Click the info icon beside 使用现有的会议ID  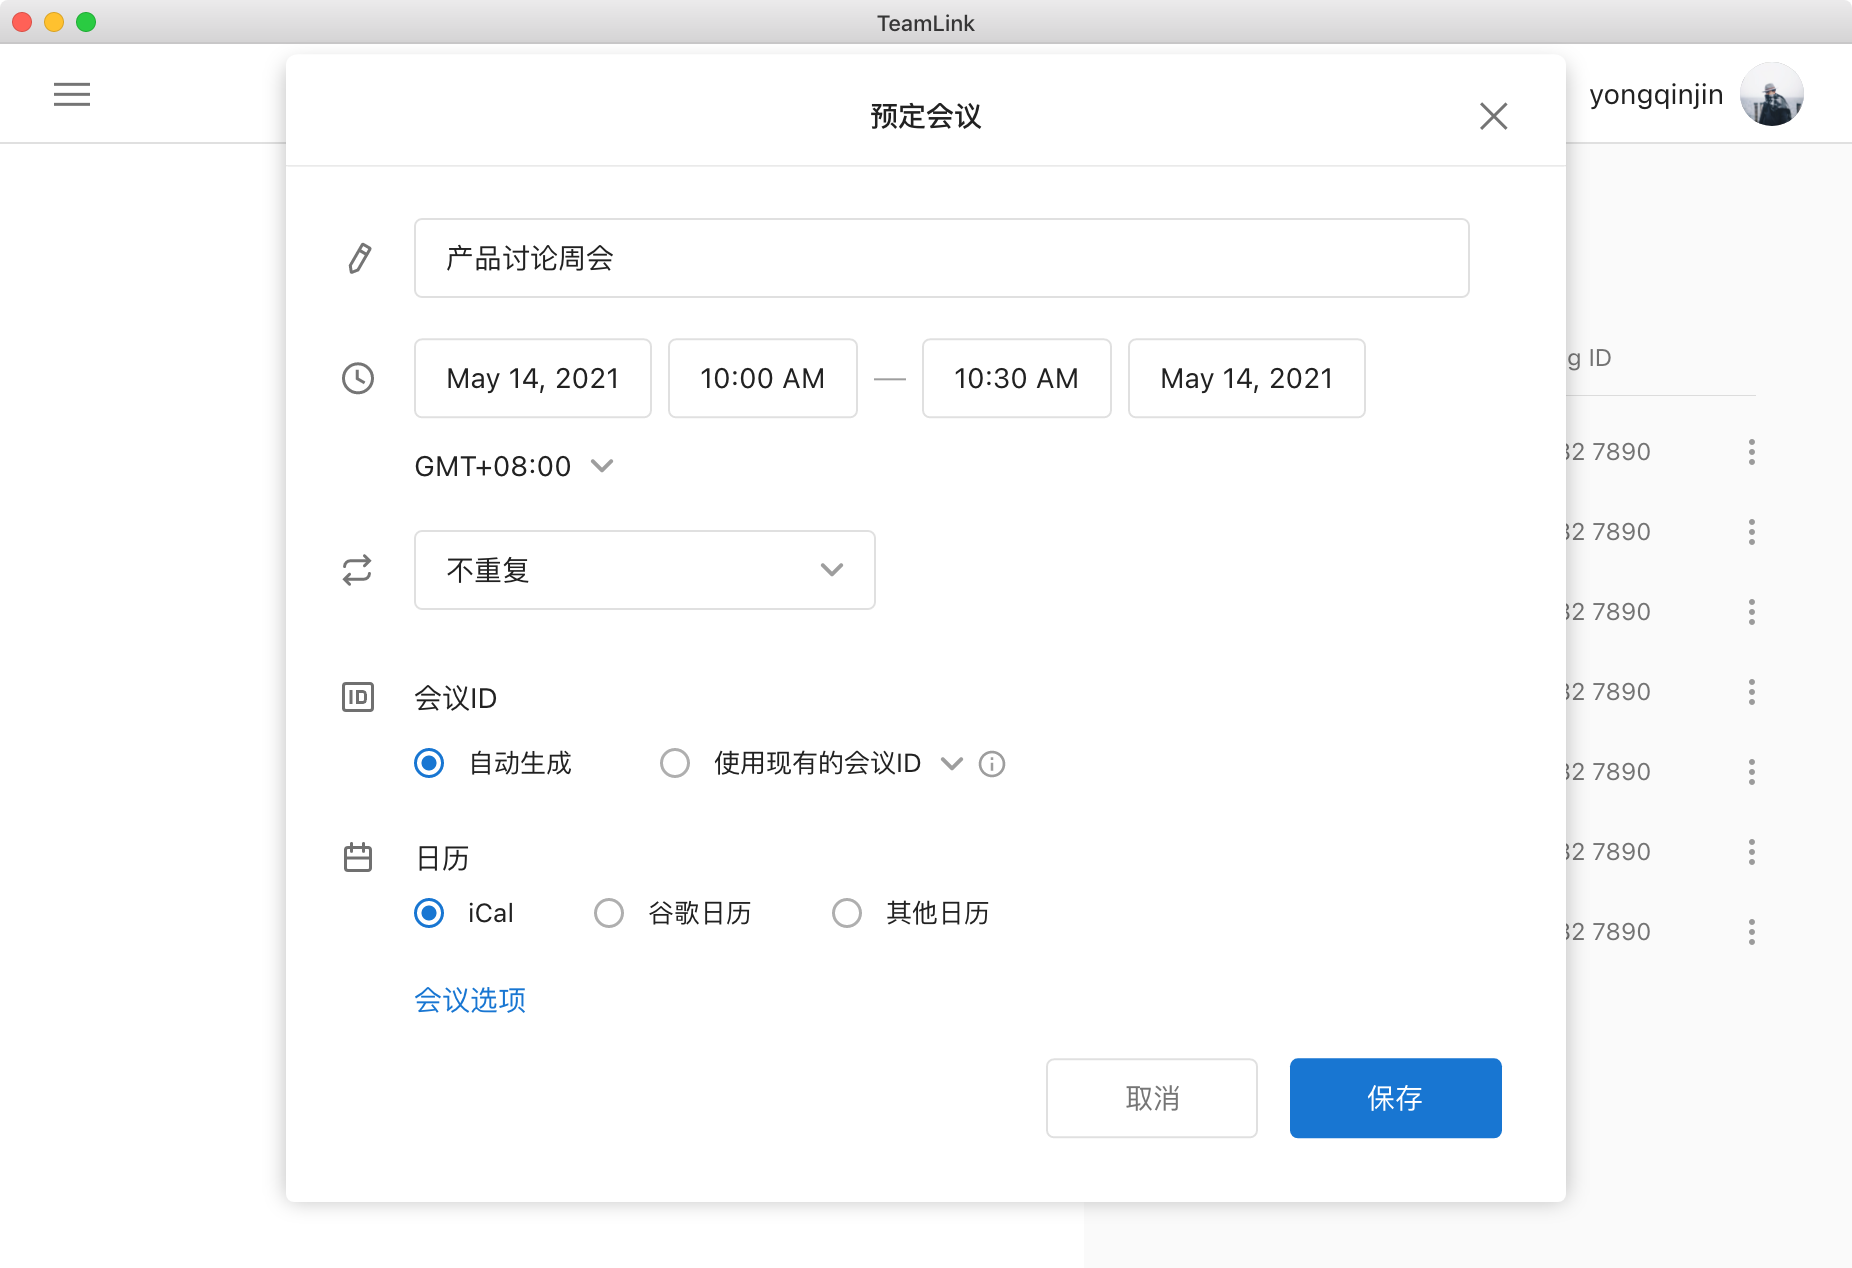(x=992, y=764)
